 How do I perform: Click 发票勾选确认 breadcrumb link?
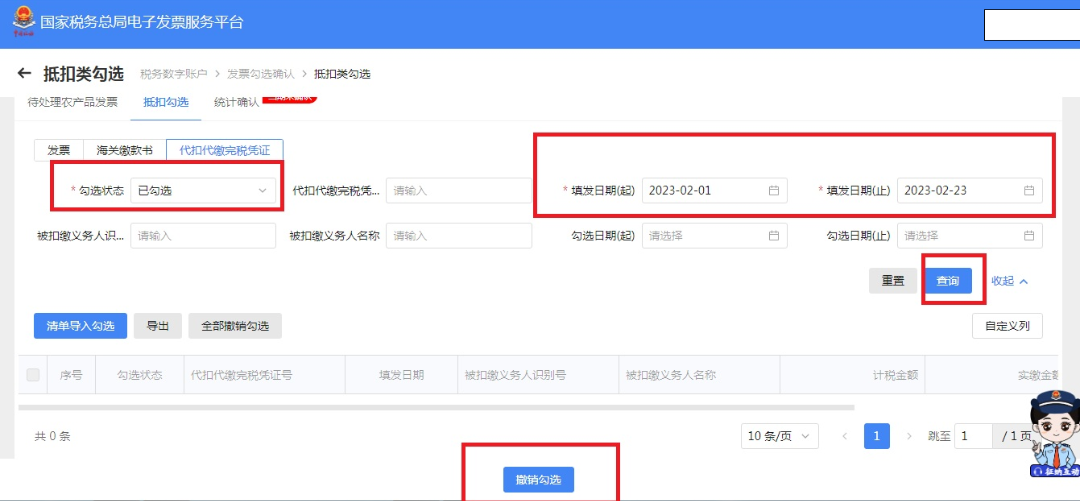coord(261,74)
